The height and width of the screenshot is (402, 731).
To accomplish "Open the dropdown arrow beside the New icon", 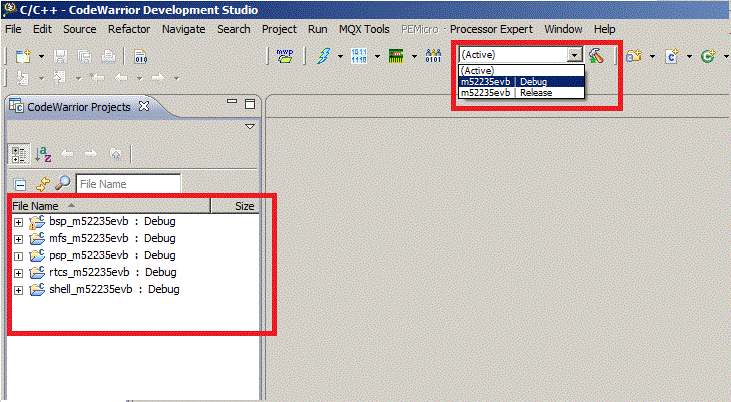I will pos(41,57).
